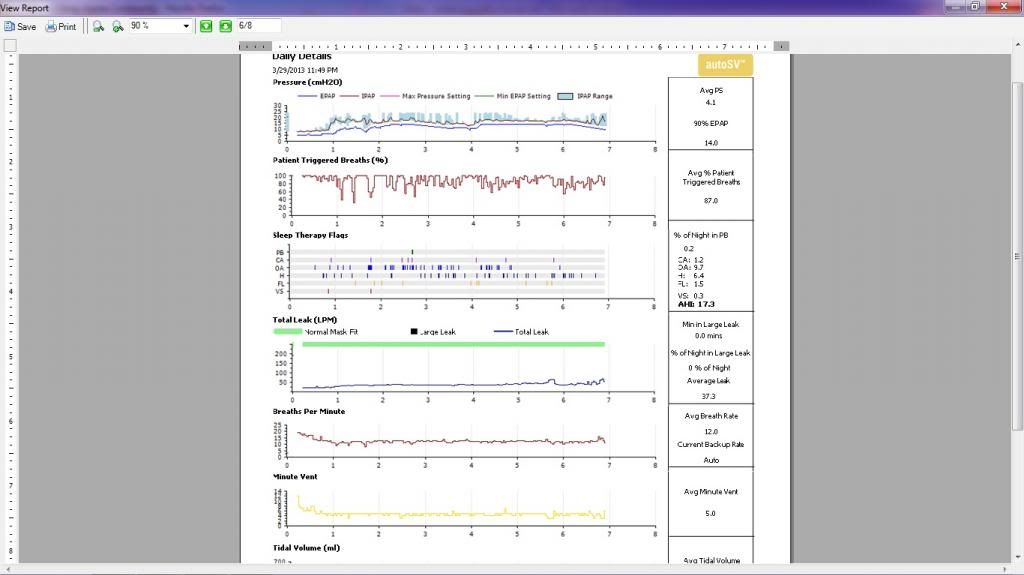Click the '90% EPAP' statistic label

(711, 123)
